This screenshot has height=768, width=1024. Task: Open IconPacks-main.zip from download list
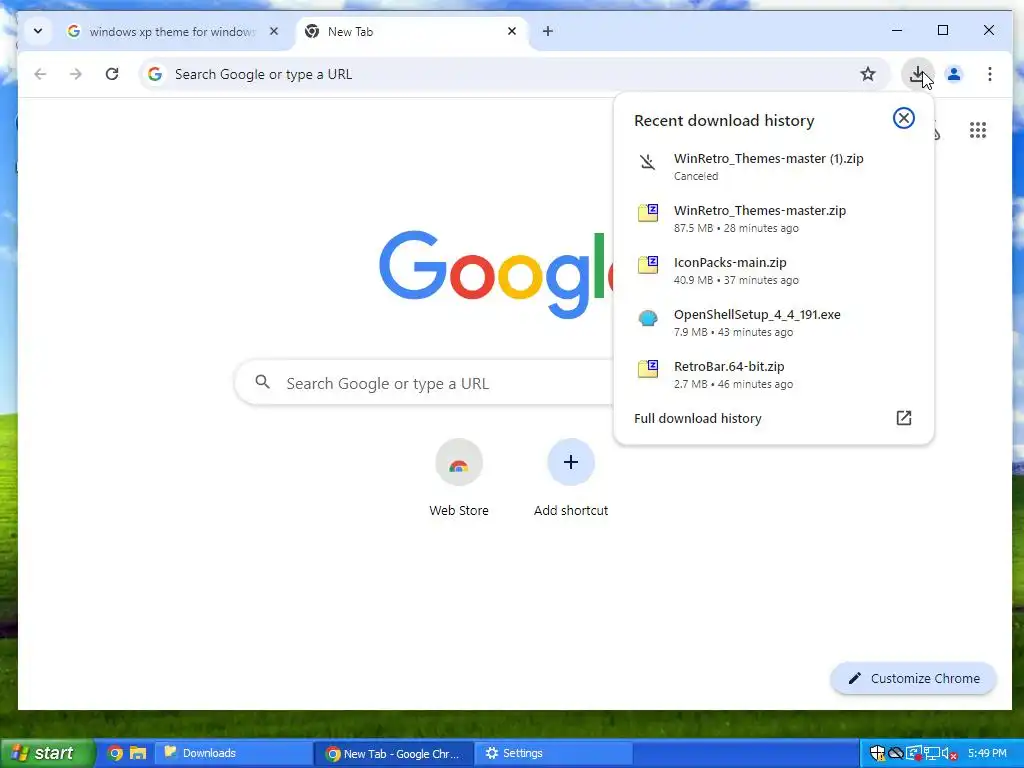pyautogui.click(x=774, y=270)
